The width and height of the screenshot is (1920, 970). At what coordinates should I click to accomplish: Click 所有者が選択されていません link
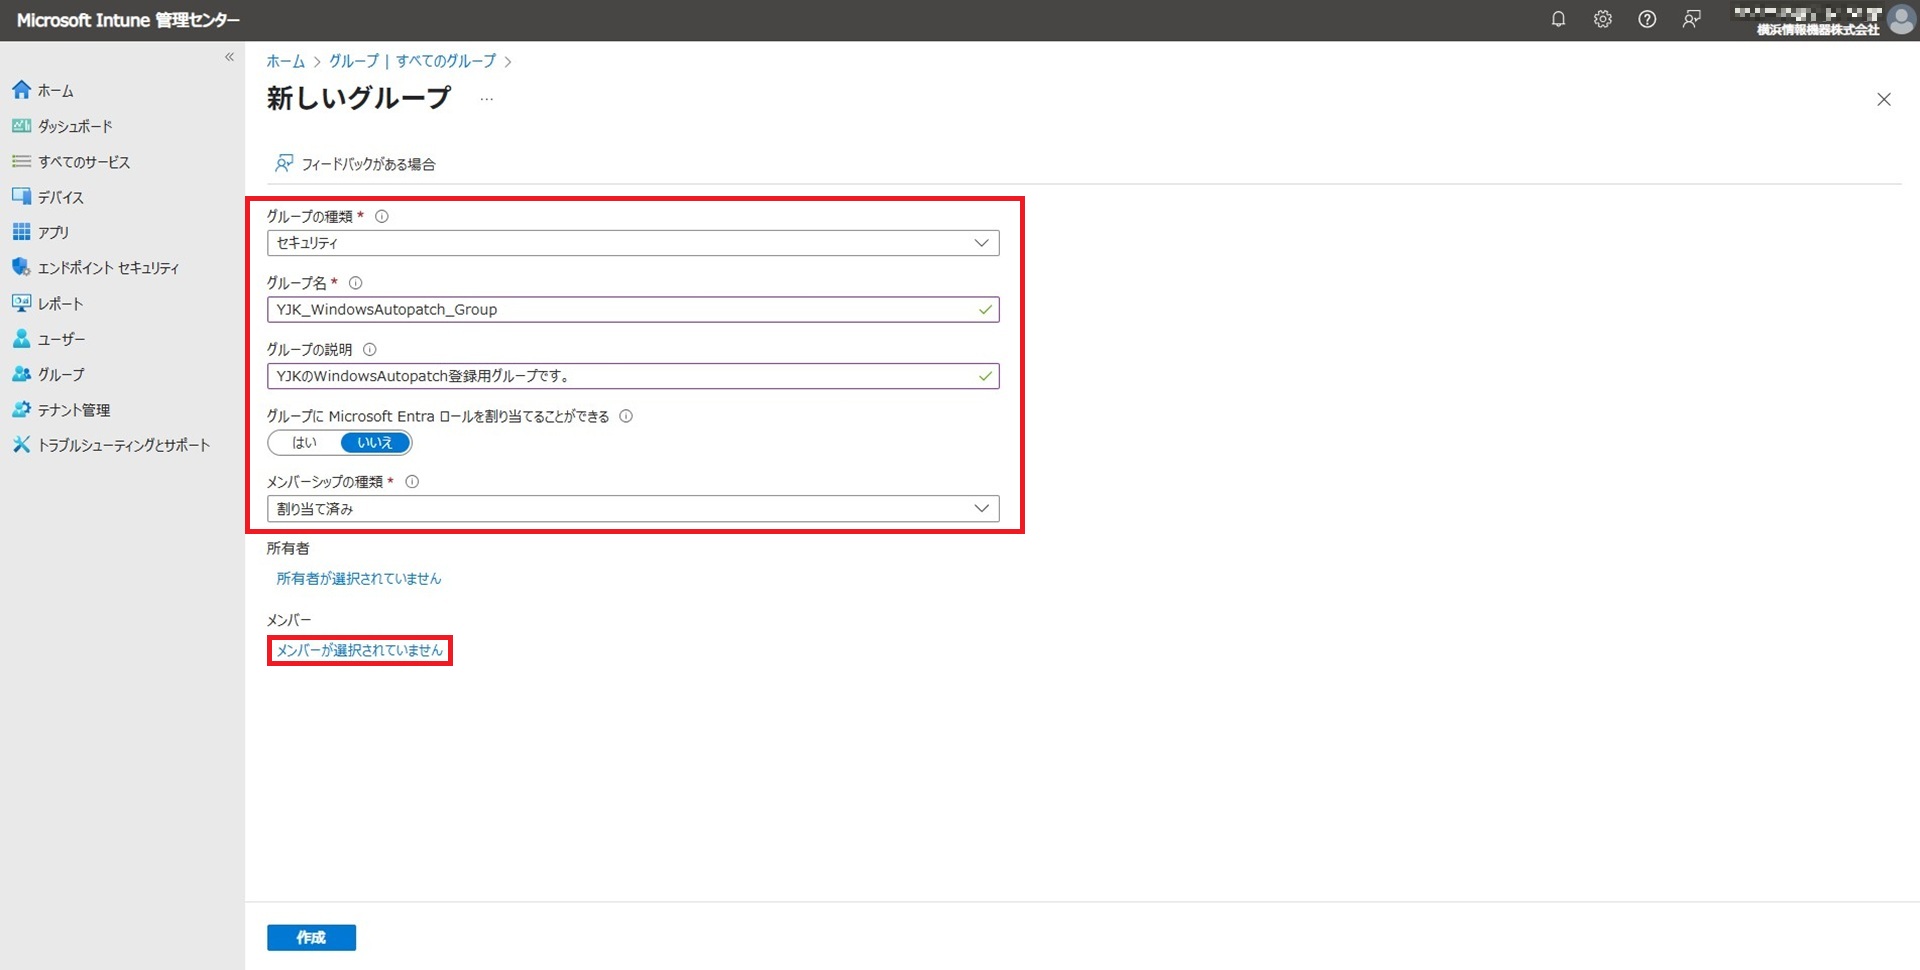[359, 578]
